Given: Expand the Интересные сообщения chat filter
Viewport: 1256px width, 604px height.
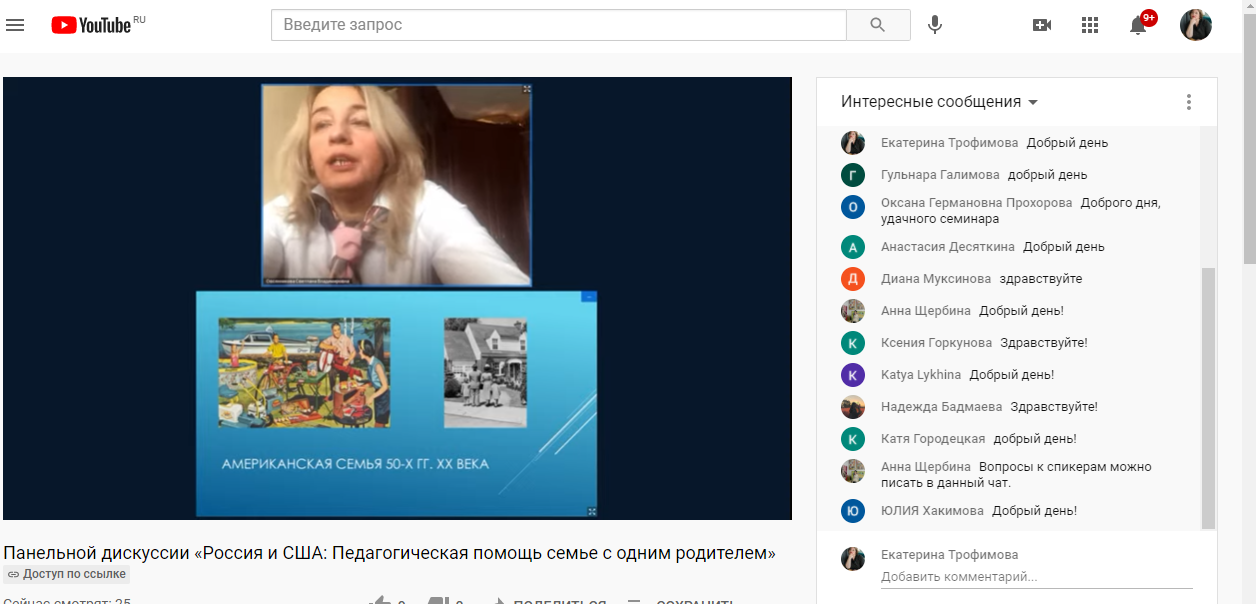Looking at the screenshot, I should pyautogui.click(x=939, y=102).
